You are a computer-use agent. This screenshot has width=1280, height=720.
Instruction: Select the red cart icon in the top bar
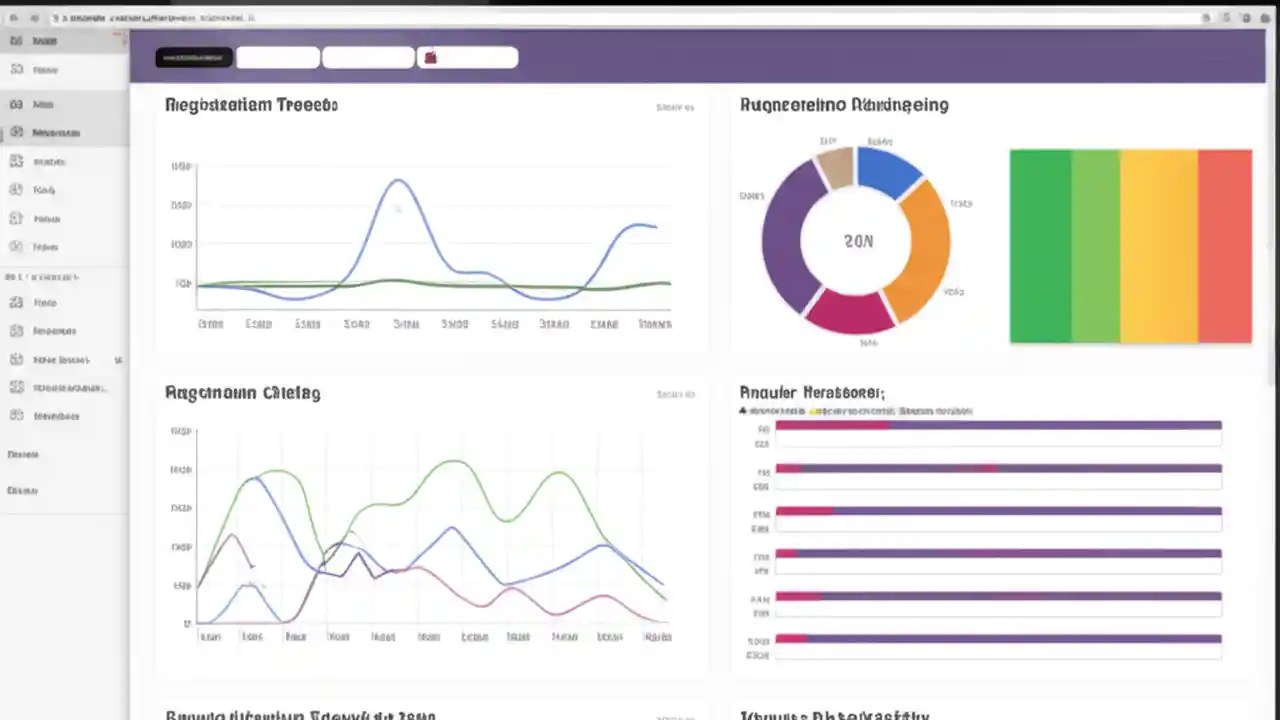(x=430, y=57)
